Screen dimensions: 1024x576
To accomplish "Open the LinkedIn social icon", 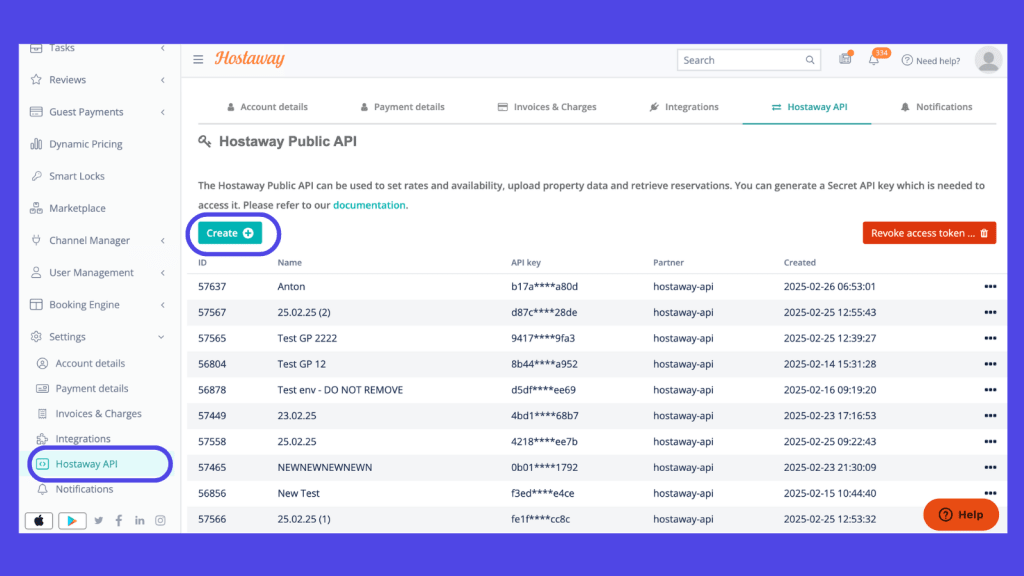I will tap(140, 520).
